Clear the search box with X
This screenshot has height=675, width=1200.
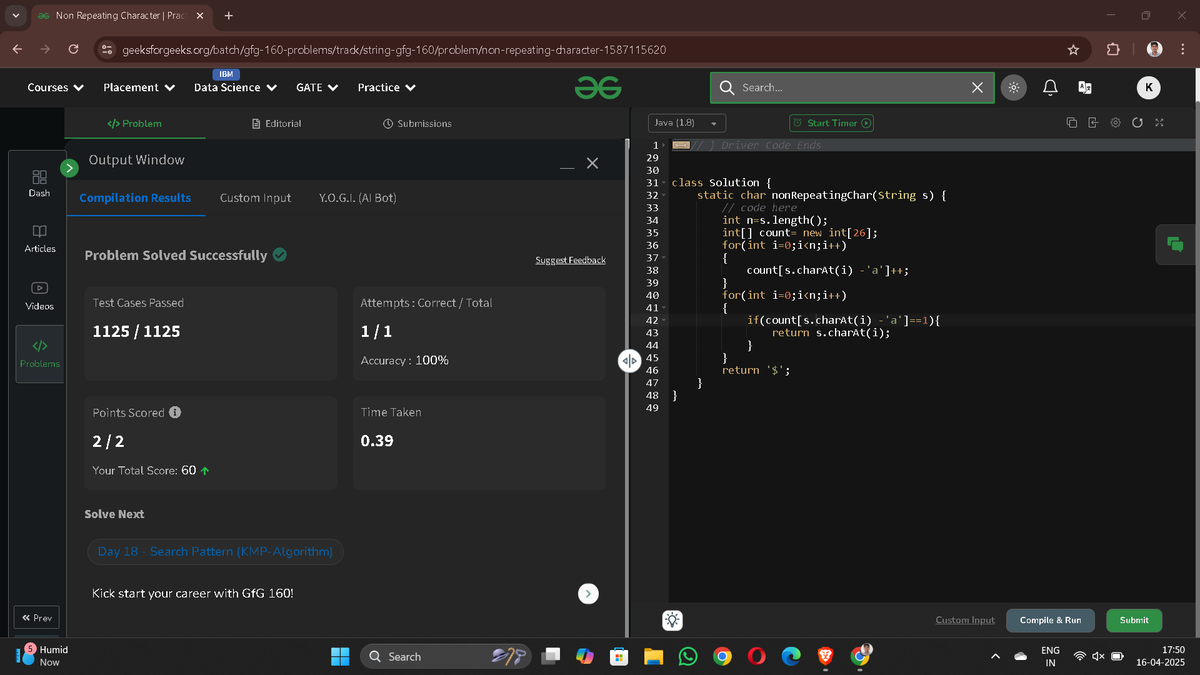(x=977, y=88)
